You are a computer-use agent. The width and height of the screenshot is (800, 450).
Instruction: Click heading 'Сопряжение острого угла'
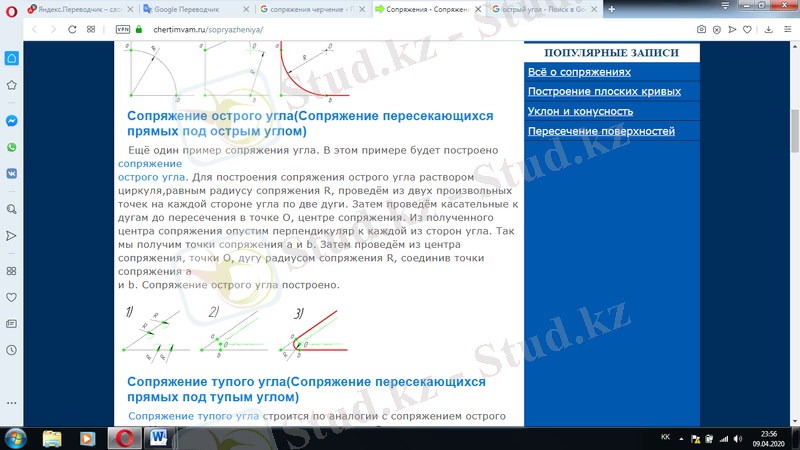pos(310,123)
